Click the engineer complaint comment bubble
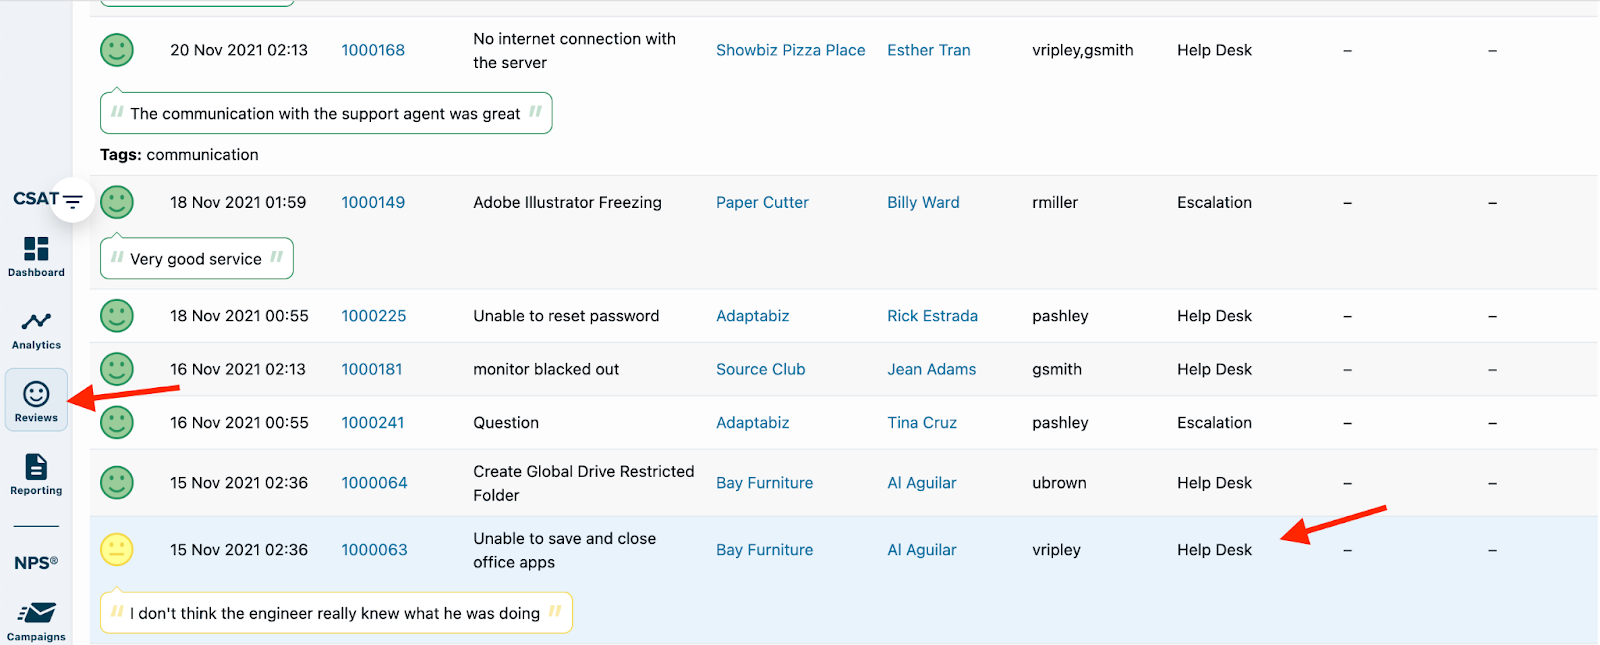Screen dimensions: 1600x645 (335, 613)
